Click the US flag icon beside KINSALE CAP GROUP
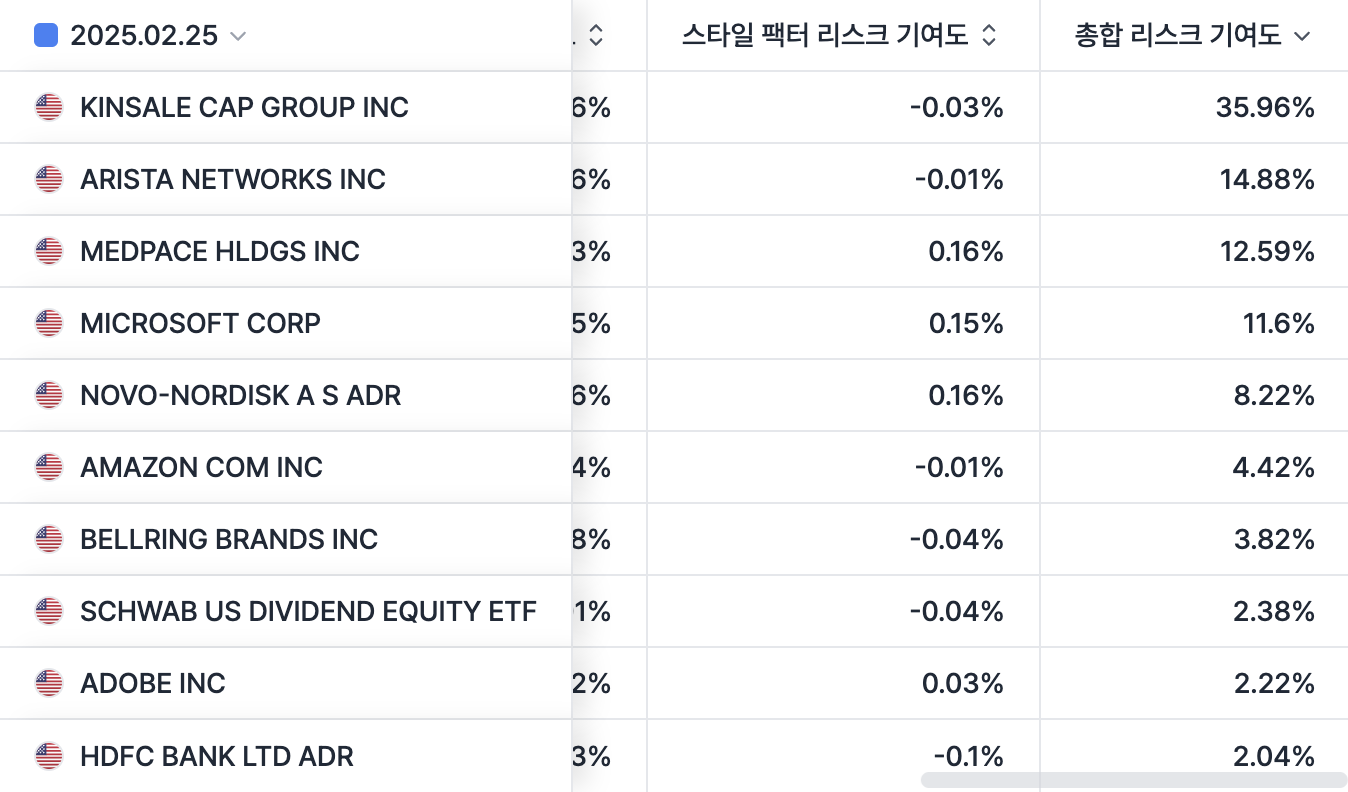Screen dimensions: 1348x792 coord(48,107)
